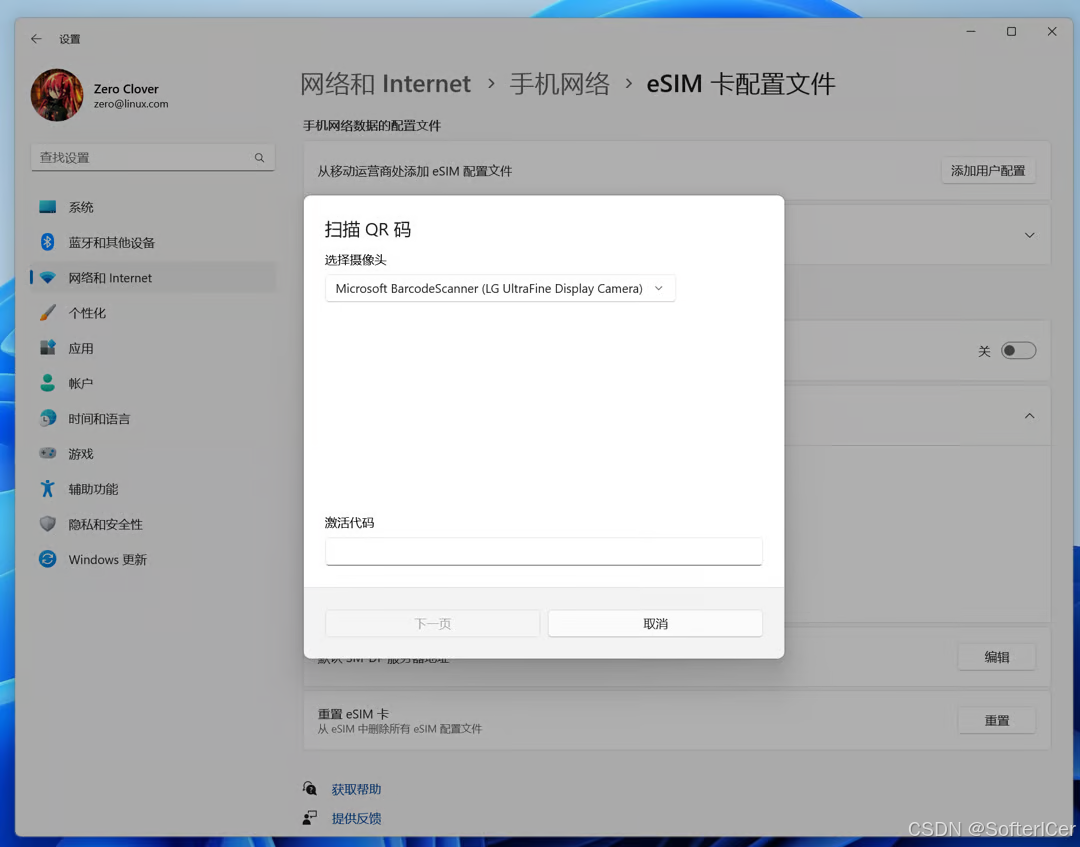Select the Windows 更新 refresh icon
Screen dimensions: 1080x847
pos(48,558)
